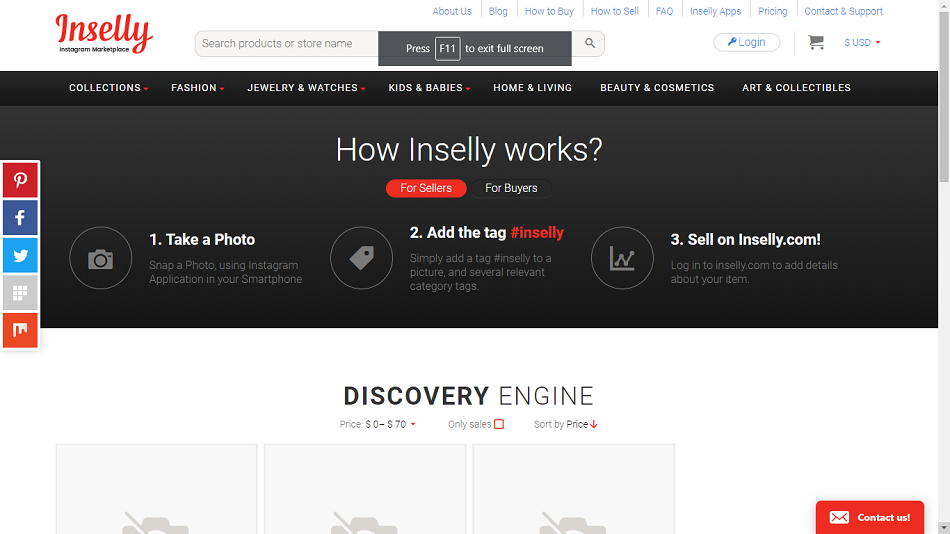
Task: Open the Pricing link
Action: (772, 11)
